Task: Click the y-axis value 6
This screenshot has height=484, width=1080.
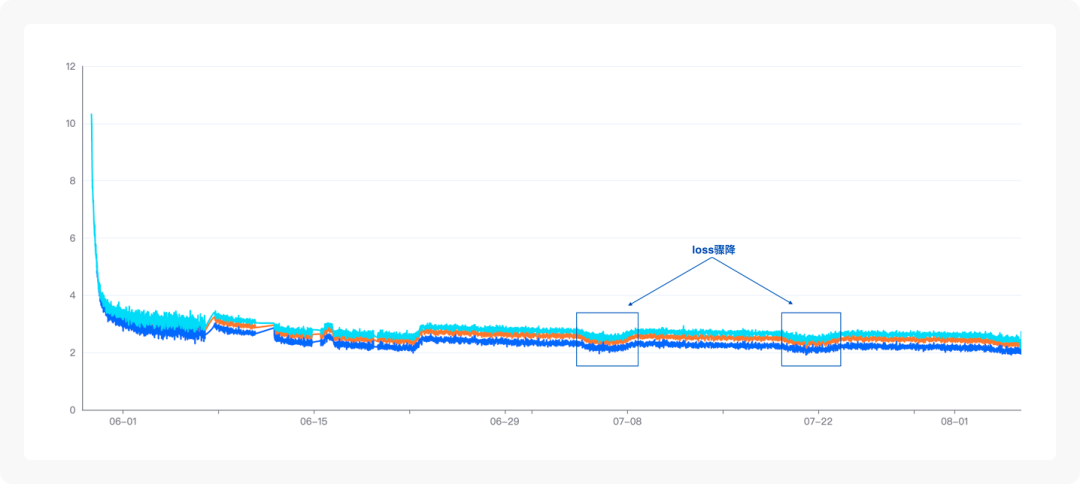Action: point(73,238)
